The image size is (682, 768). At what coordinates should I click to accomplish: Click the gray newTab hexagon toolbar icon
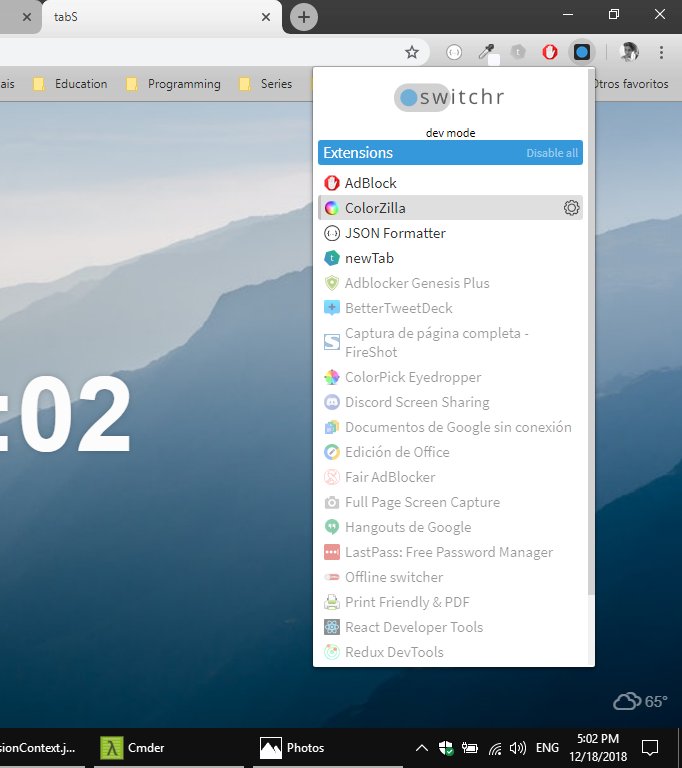[518, 51]
